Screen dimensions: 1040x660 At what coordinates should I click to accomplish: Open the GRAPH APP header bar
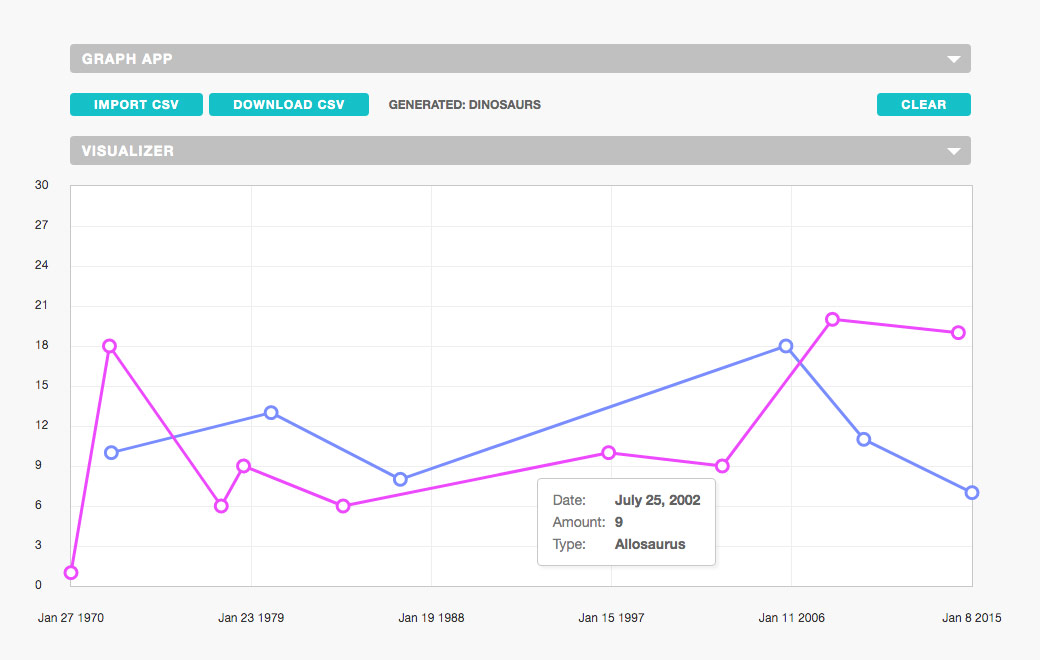(x=520, y=58)
